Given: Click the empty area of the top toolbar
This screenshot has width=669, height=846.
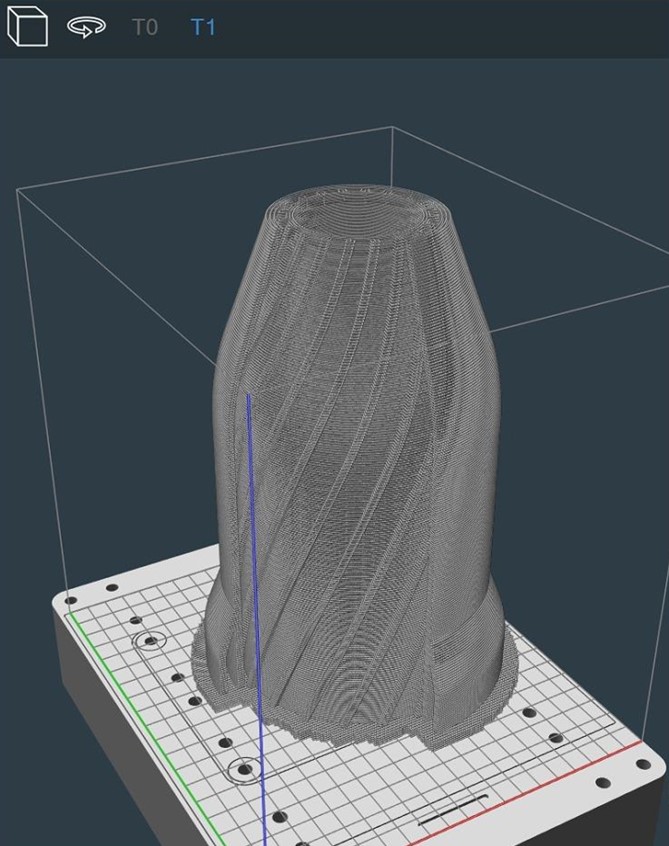Looking at the screenshot, I should tap(450, 27).
